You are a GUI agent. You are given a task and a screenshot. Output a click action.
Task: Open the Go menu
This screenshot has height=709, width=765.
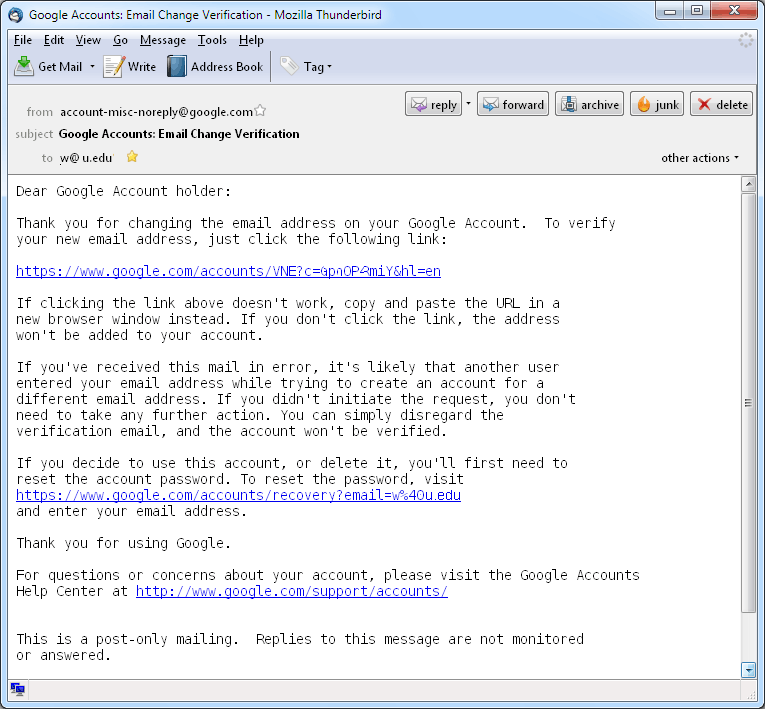[120, 40]
